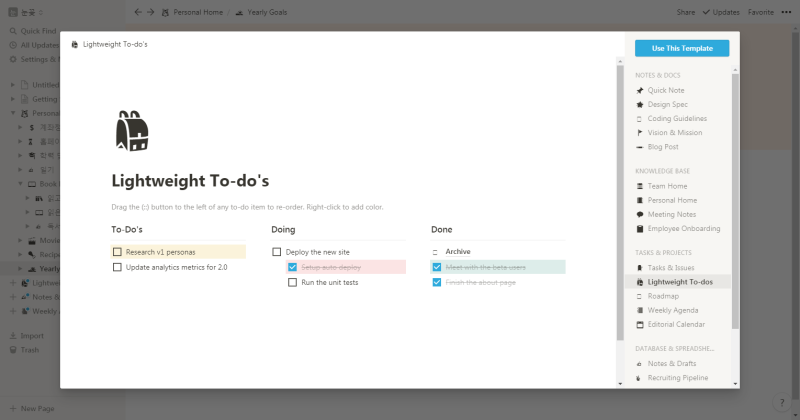
Task: Select the Design Spec template
Action: 667,105
